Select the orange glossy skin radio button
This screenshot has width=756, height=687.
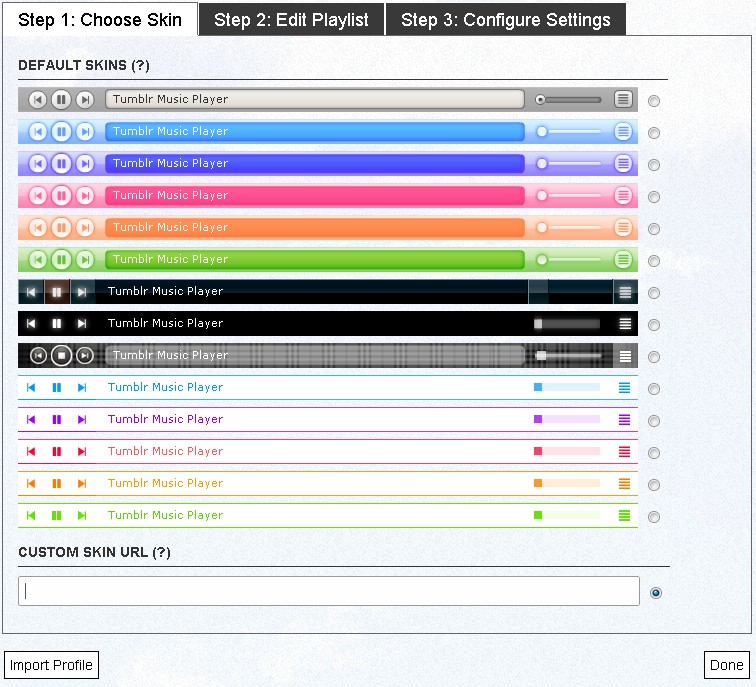click(654, 229)
